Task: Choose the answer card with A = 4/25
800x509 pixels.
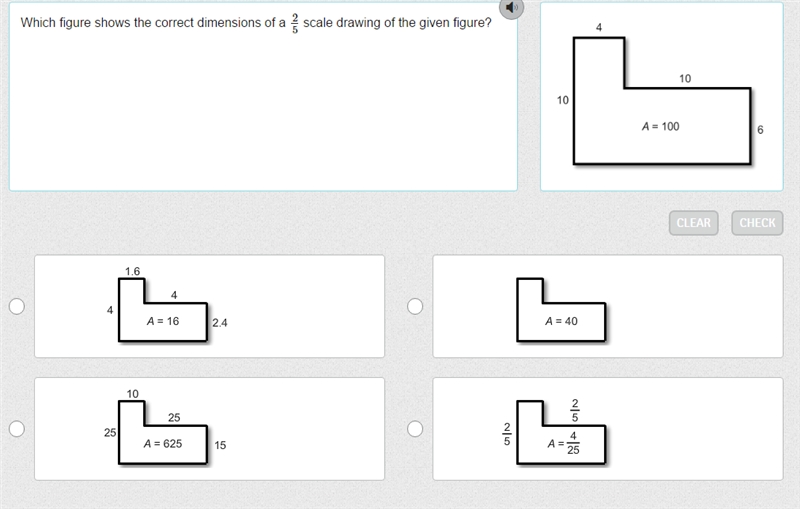Action: coord(608,429)
